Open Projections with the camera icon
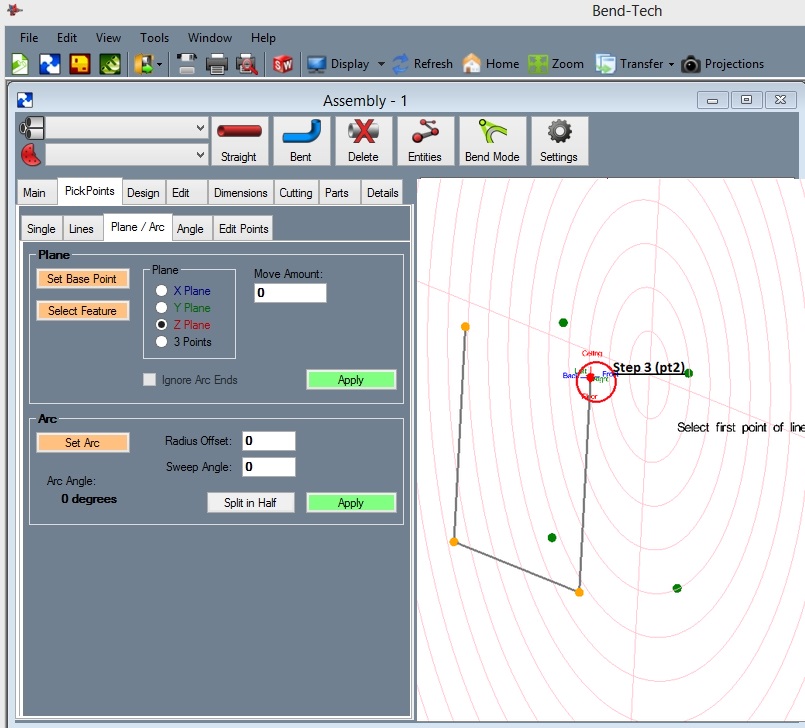 [x=722, y=64]
